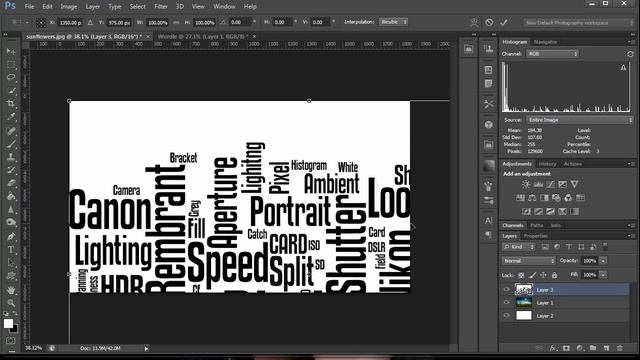Select the Hand tool
This screenshot has width=640, height=360.
[x=11, y=290]
